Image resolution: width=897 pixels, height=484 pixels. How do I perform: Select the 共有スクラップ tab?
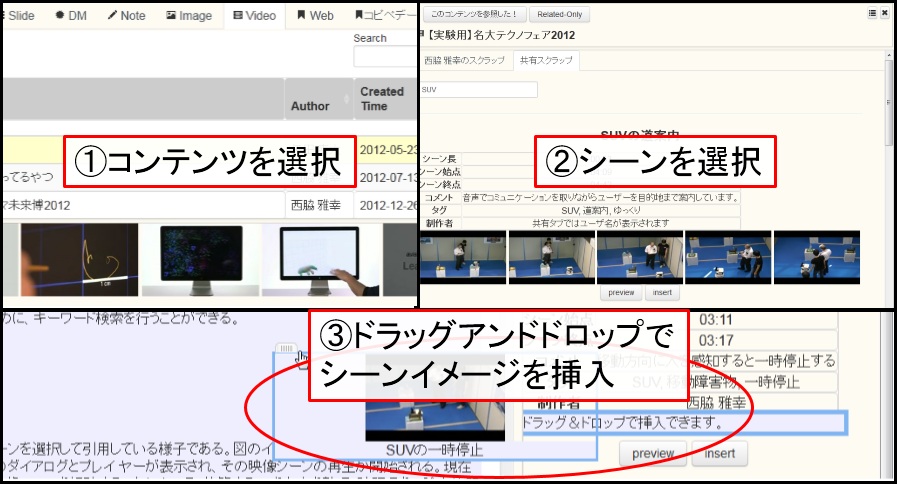546,60
